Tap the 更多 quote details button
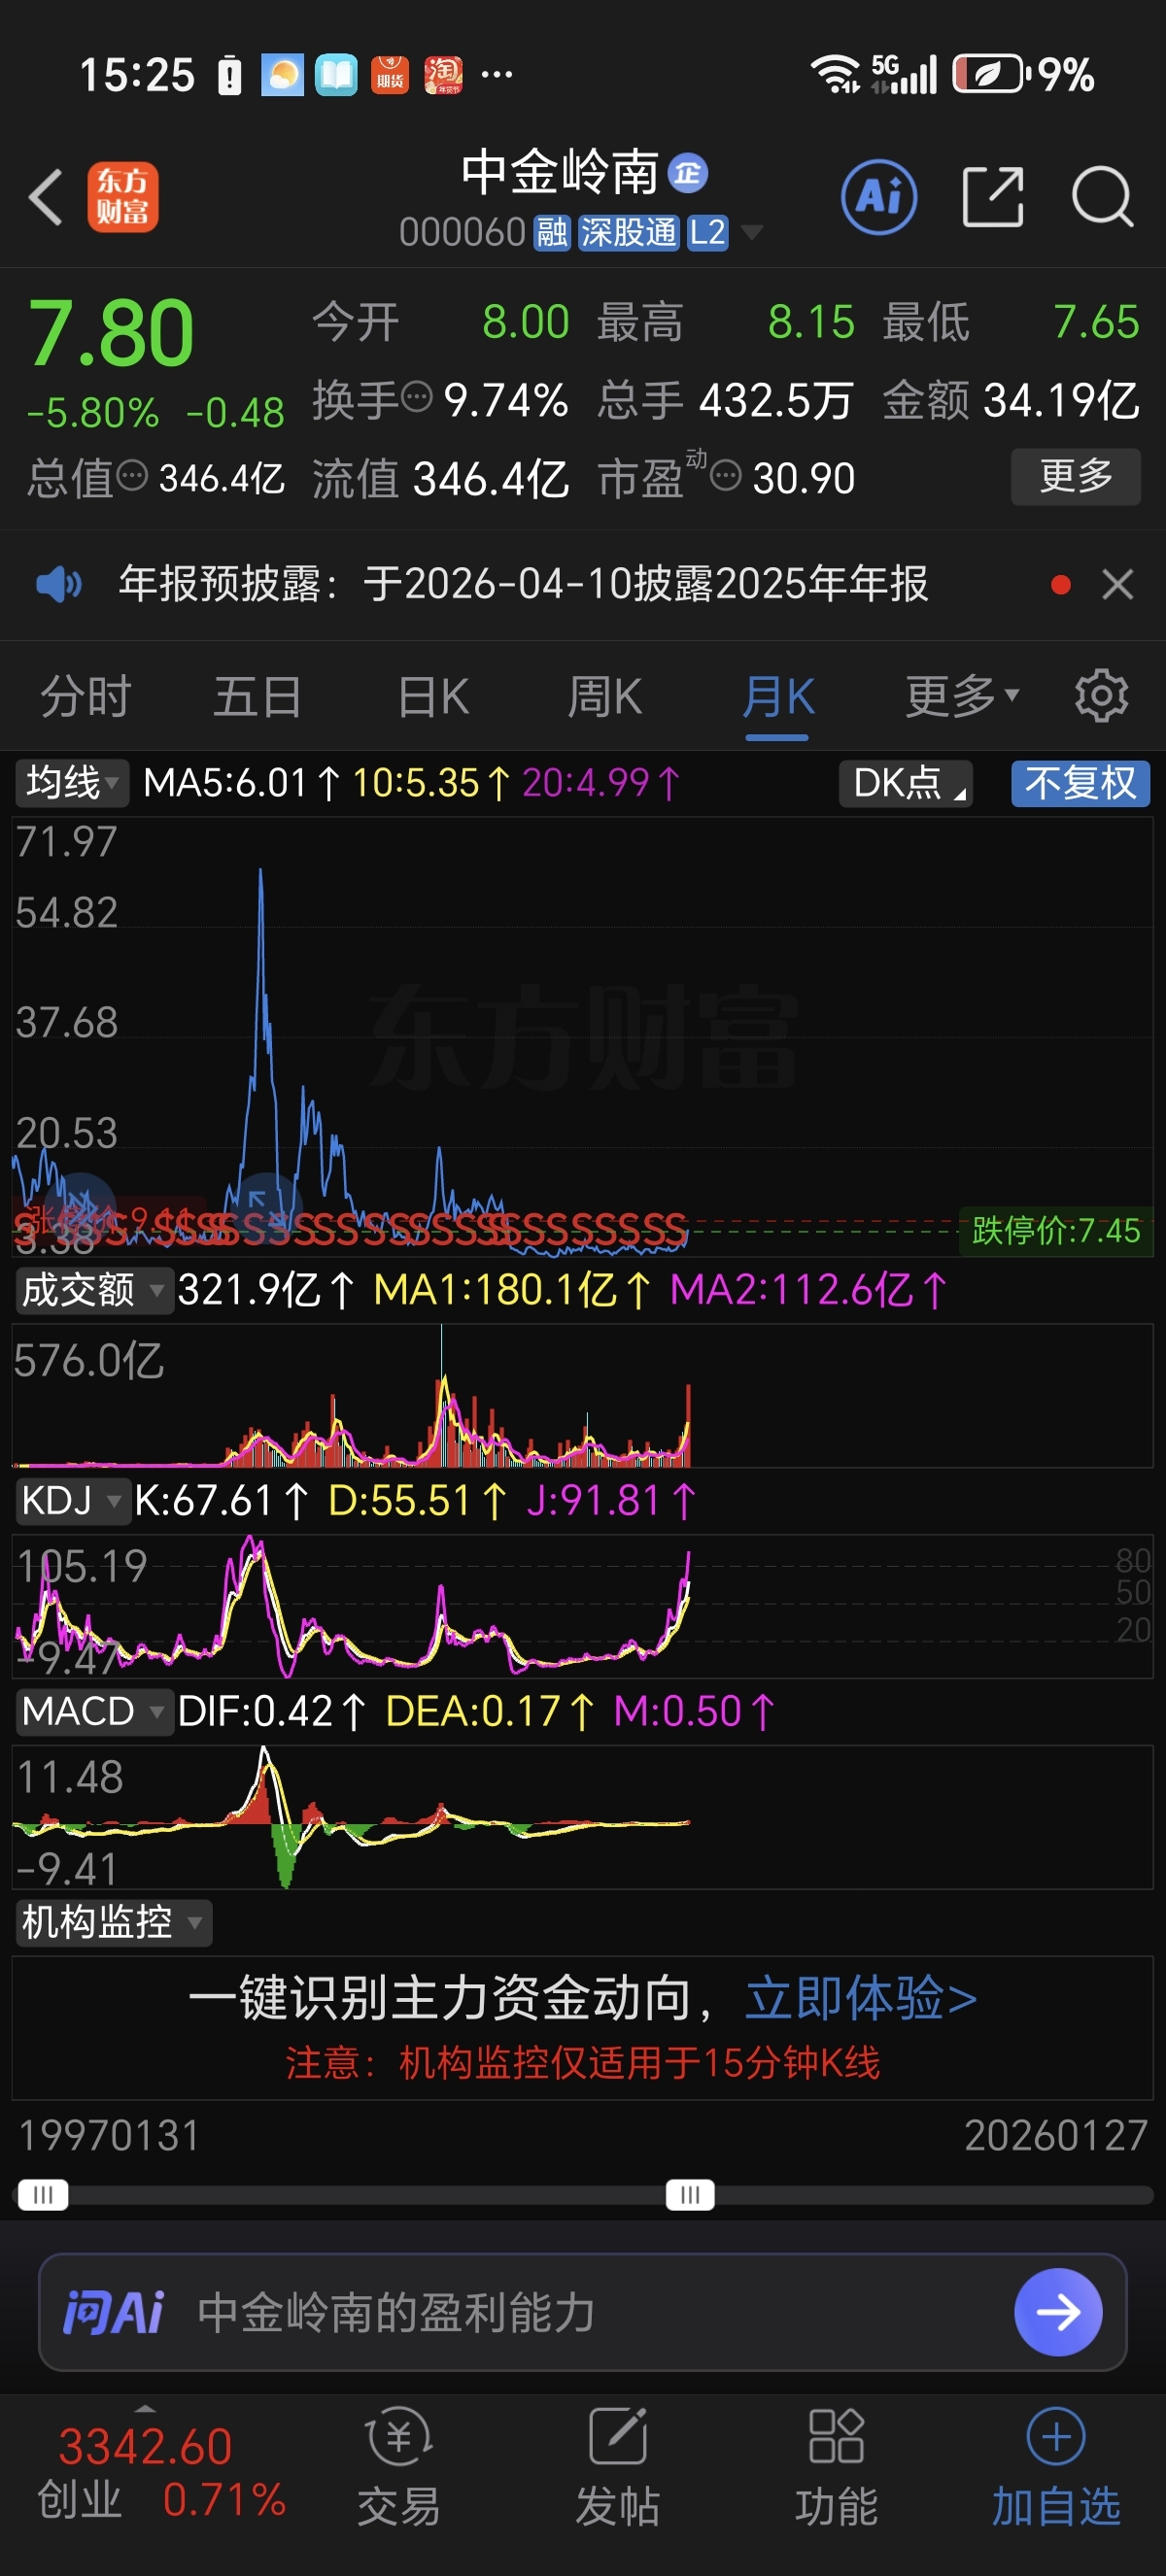The height and width of the screenshot is (2576, 1166). (1076, 476)
